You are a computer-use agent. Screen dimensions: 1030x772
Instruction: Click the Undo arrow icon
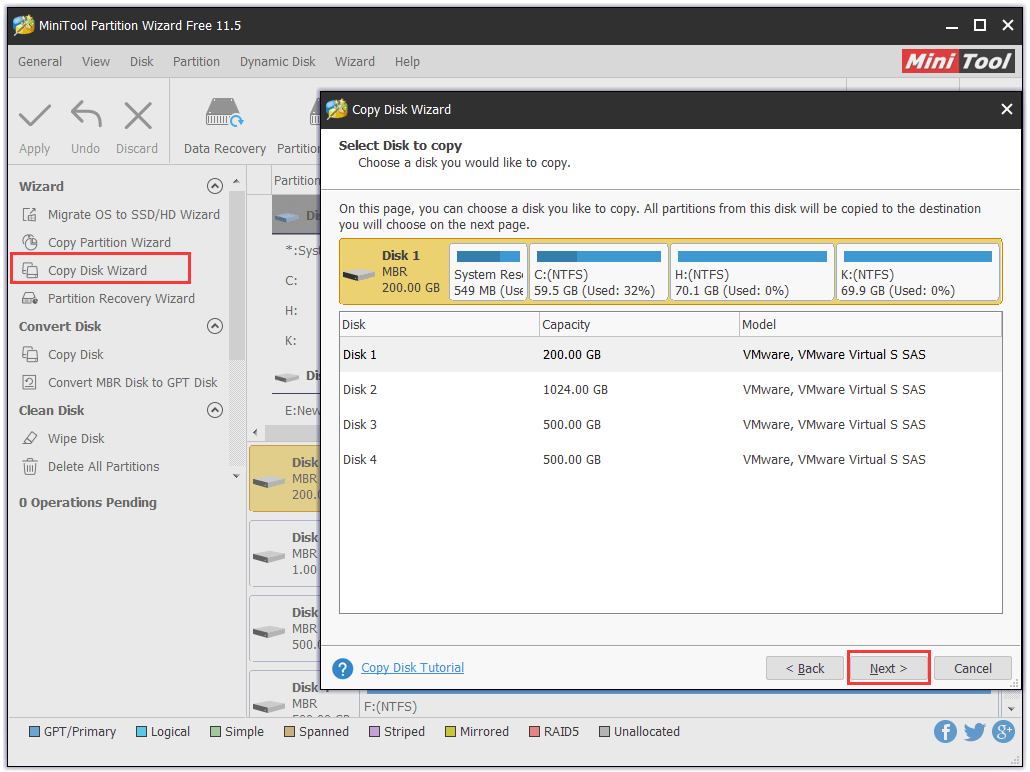click(86, 114)
